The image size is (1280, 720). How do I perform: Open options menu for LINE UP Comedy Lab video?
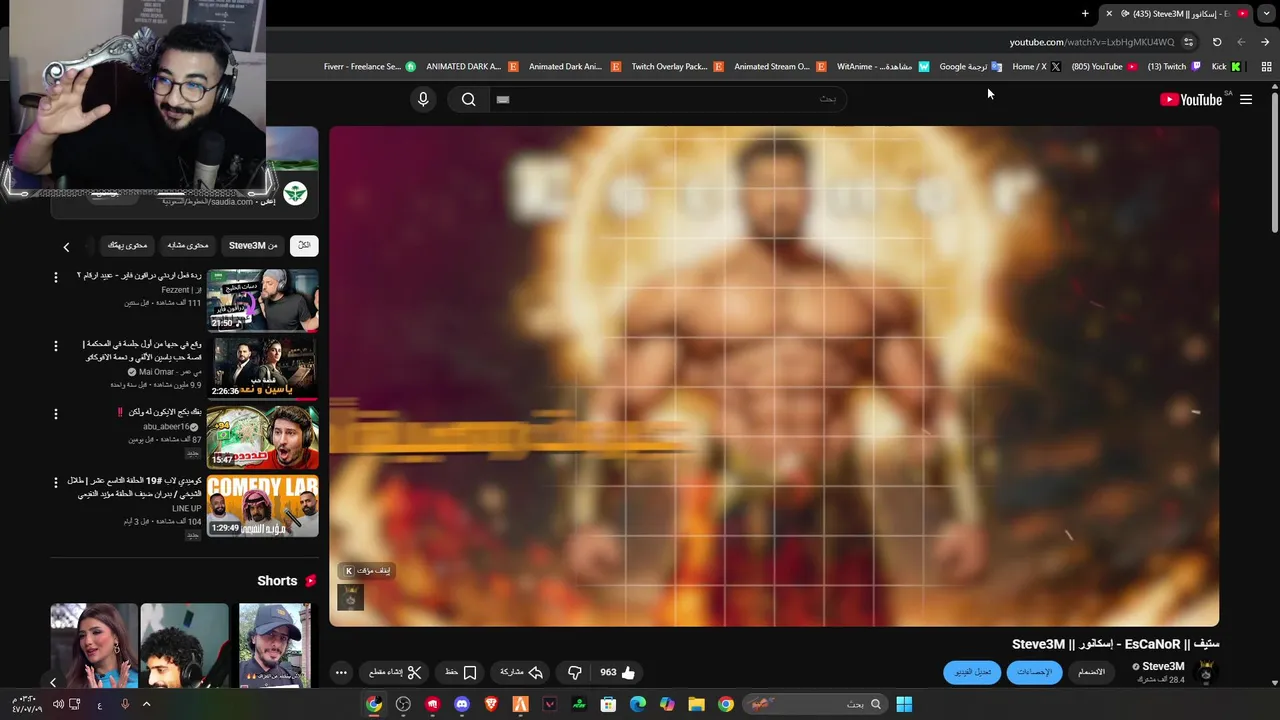pyautogui.click(x=56, y=482)
